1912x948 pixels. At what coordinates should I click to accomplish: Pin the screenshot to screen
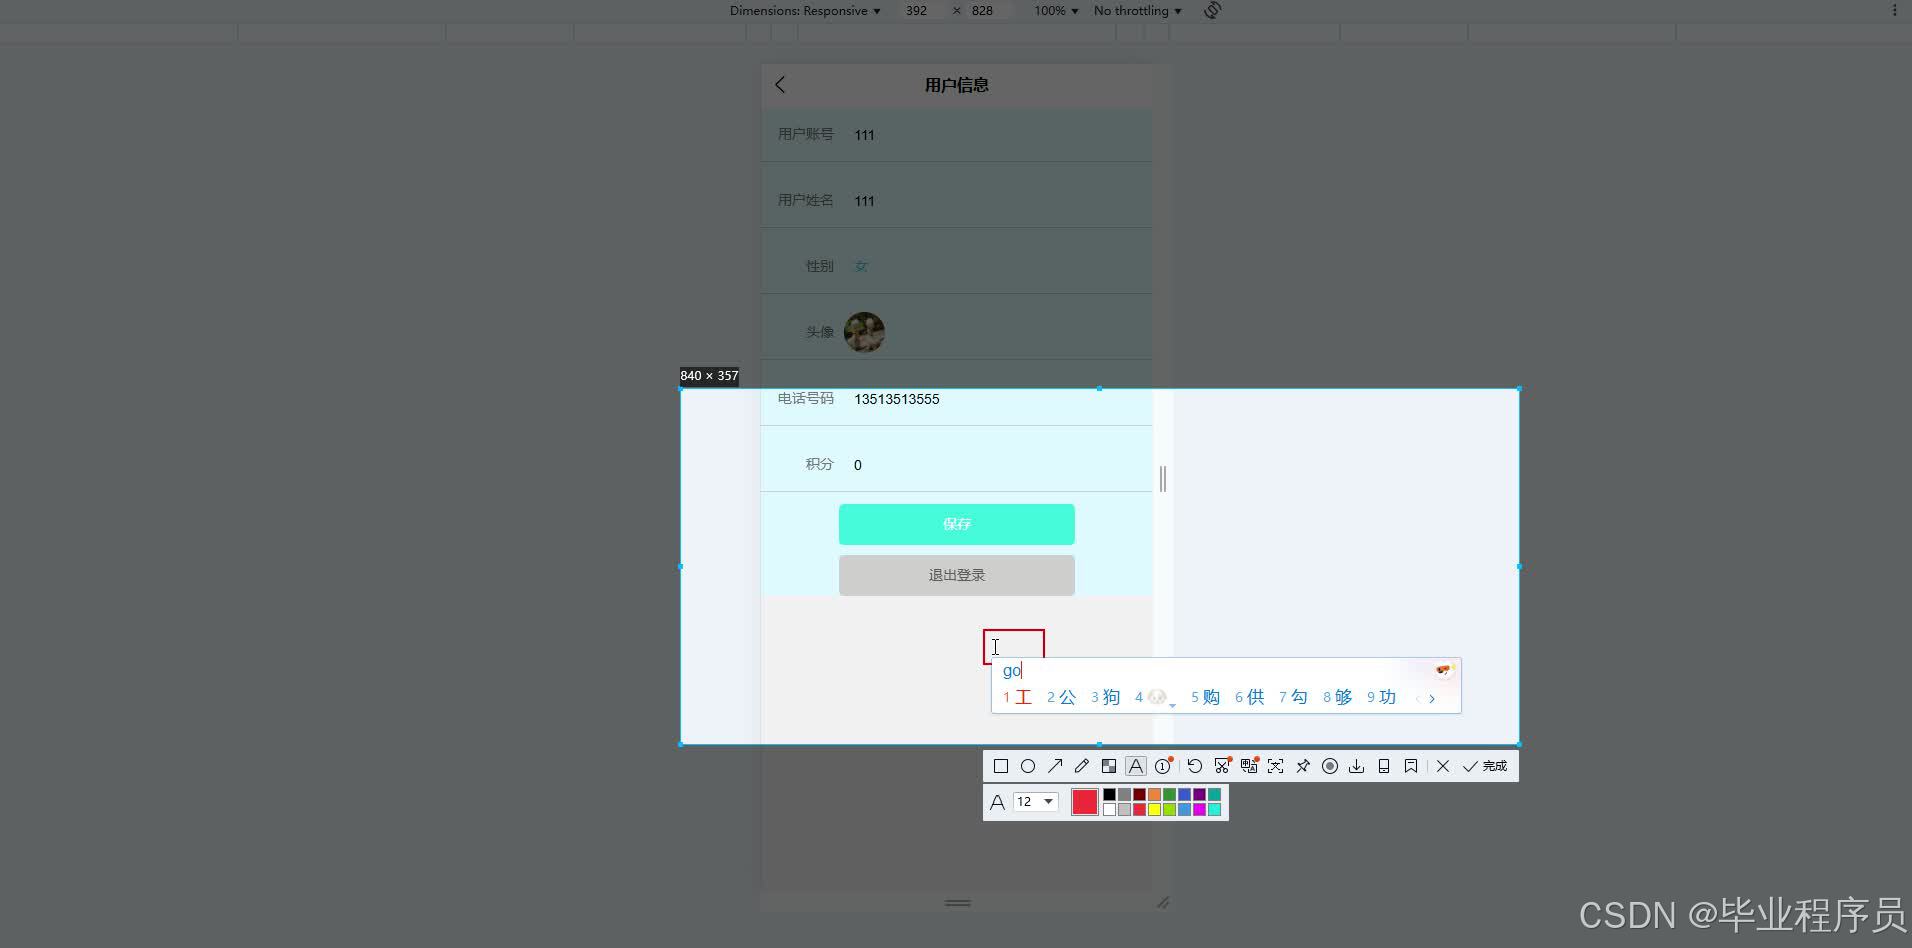point(1302,765)
